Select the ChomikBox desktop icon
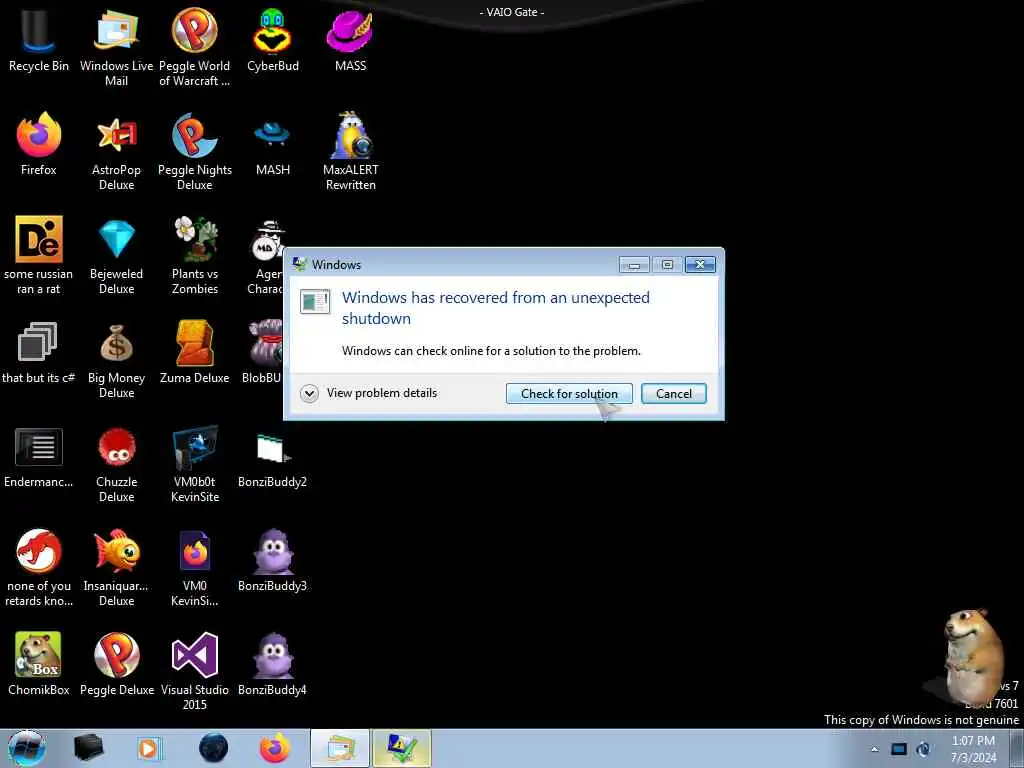The height and width of the screenshot is (768, 1024). pyautogui.click(x=39, y=665)
